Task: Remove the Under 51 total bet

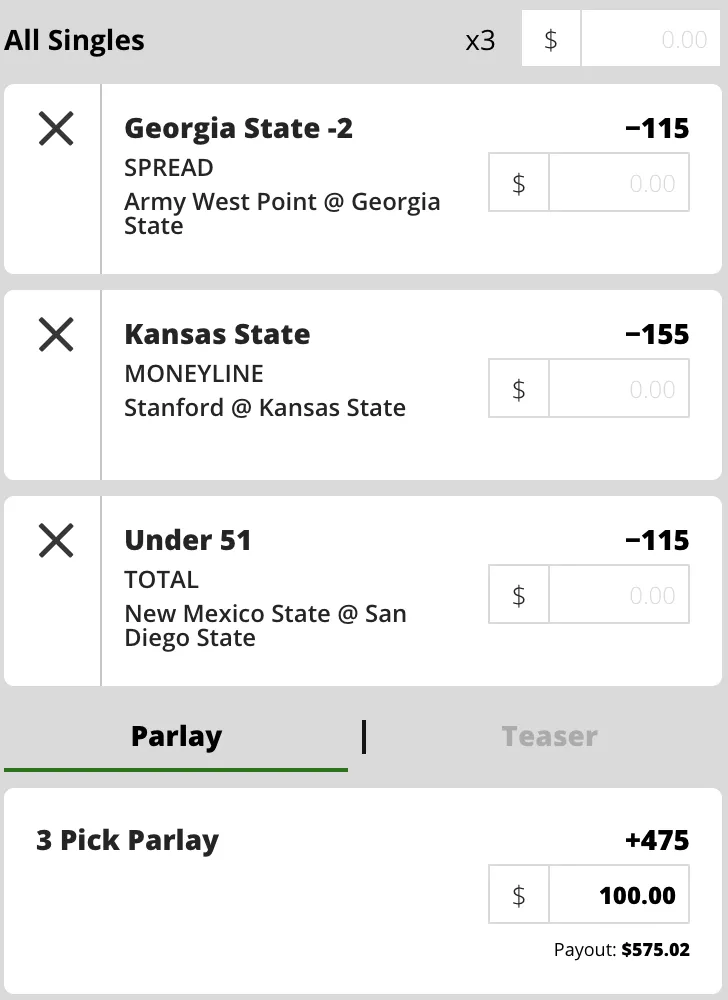Action: [56, 541]
